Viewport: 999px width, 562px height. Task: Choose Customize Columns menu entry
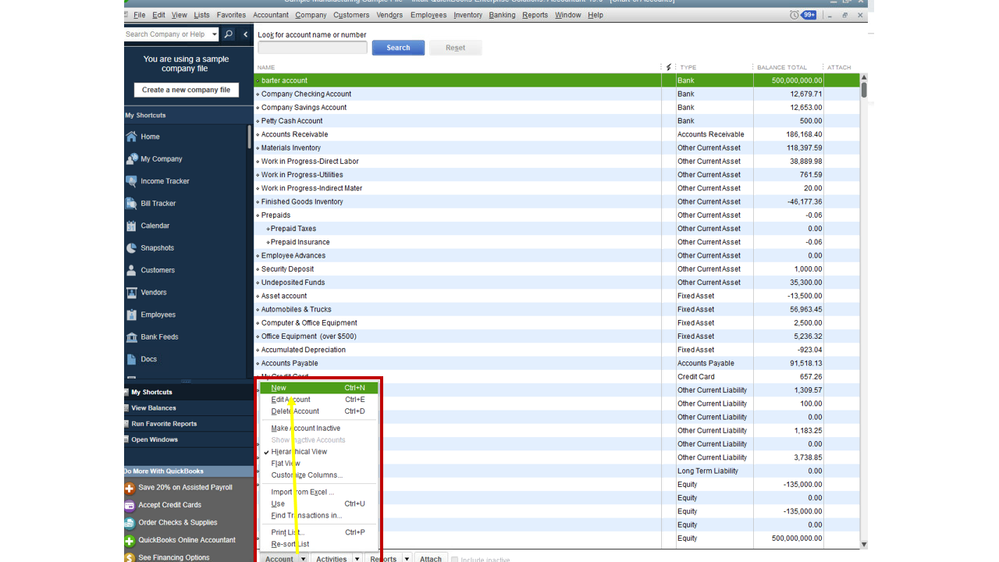[306, 475]
